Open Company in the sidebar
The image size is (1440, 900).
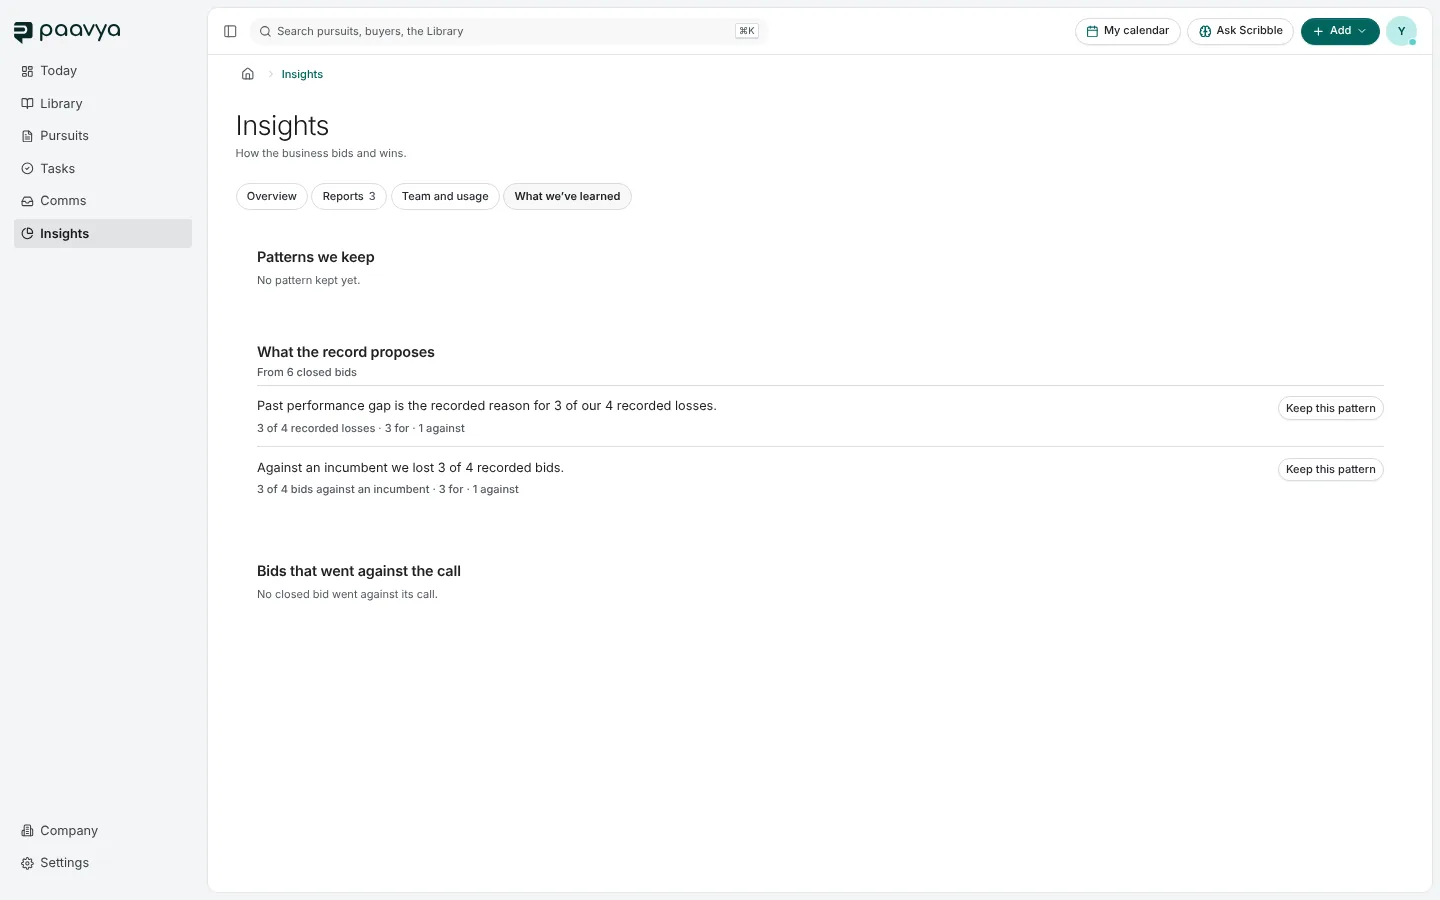point(103,831)
